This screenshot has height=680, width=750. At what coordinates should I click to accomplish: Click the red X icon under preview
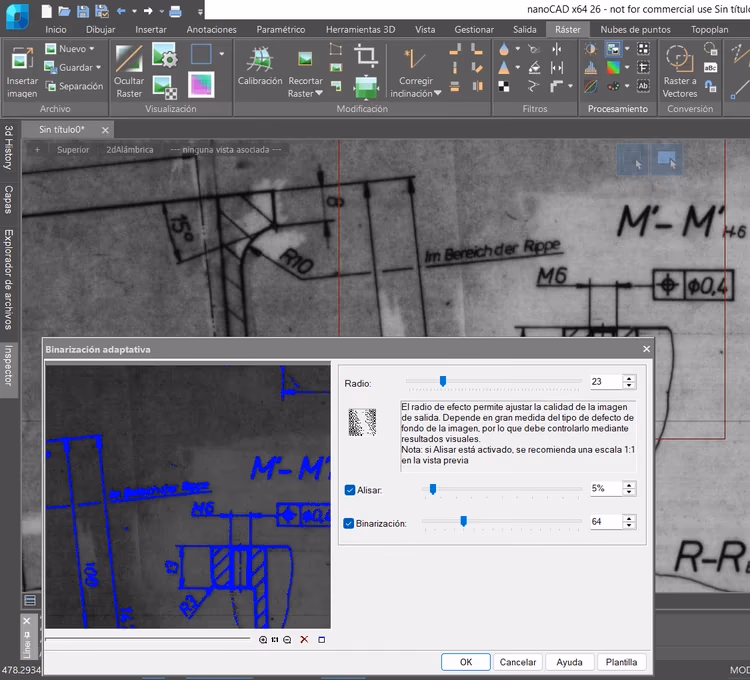[304, 639]
